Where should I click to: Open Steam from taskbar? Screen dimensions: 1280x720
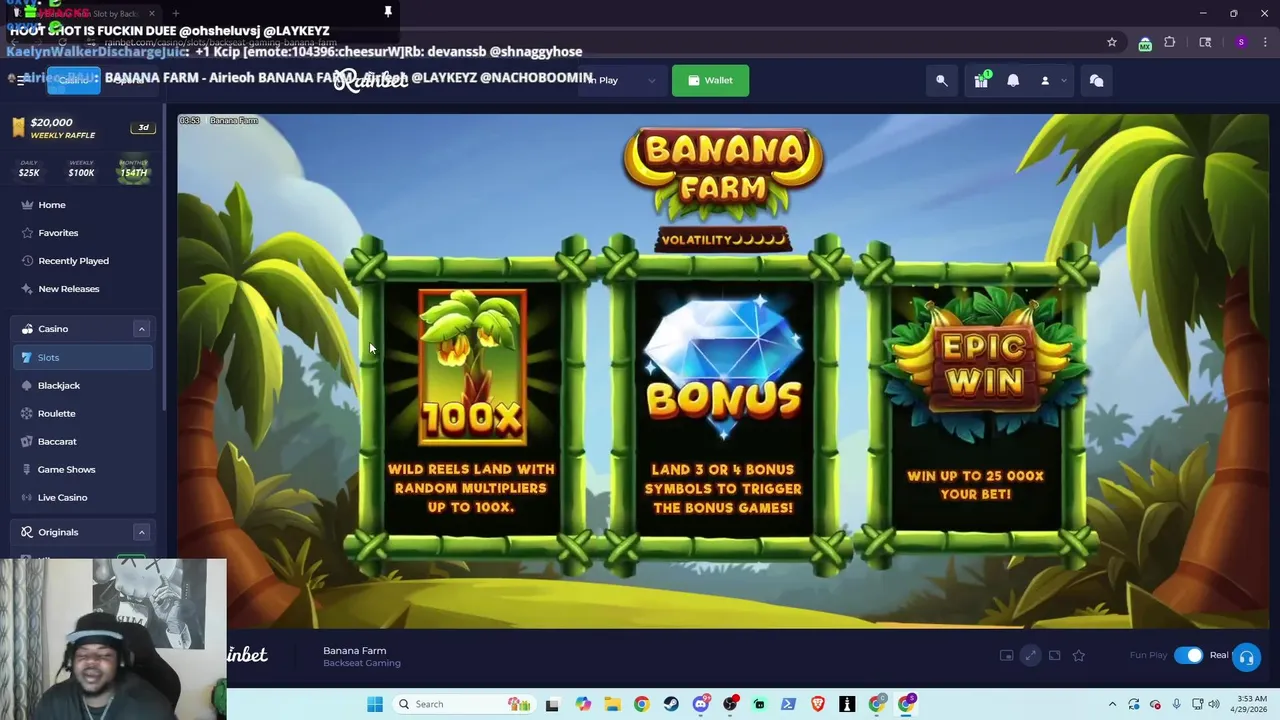pyautogui.click(x=671, y=704)
